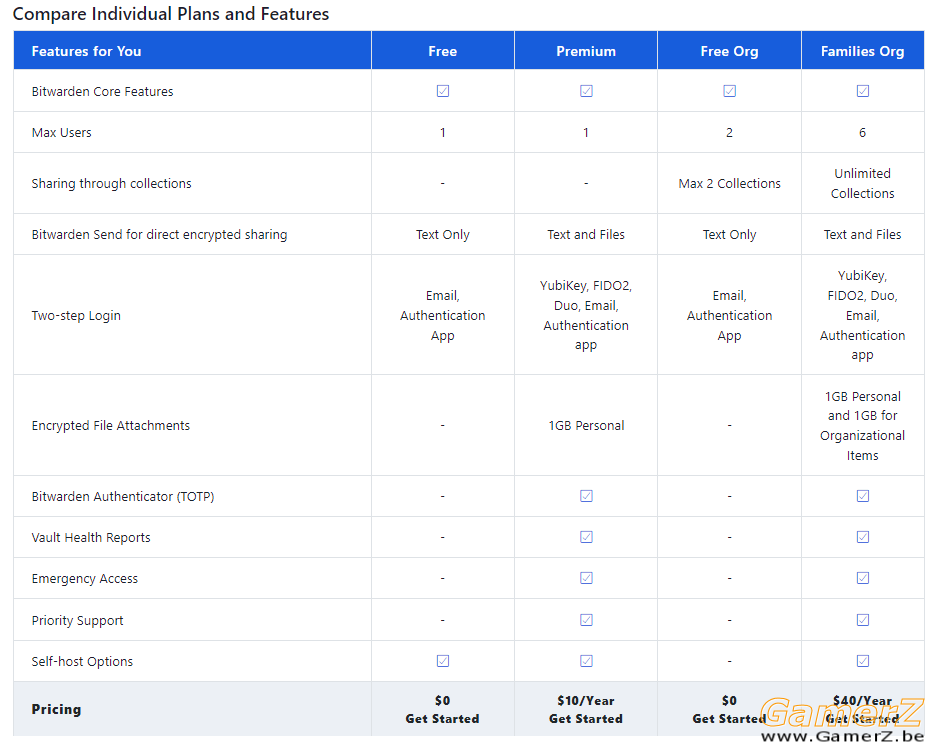Click the 1GB Personal cell under Premium
945x752 pixels.
point(586,425)
